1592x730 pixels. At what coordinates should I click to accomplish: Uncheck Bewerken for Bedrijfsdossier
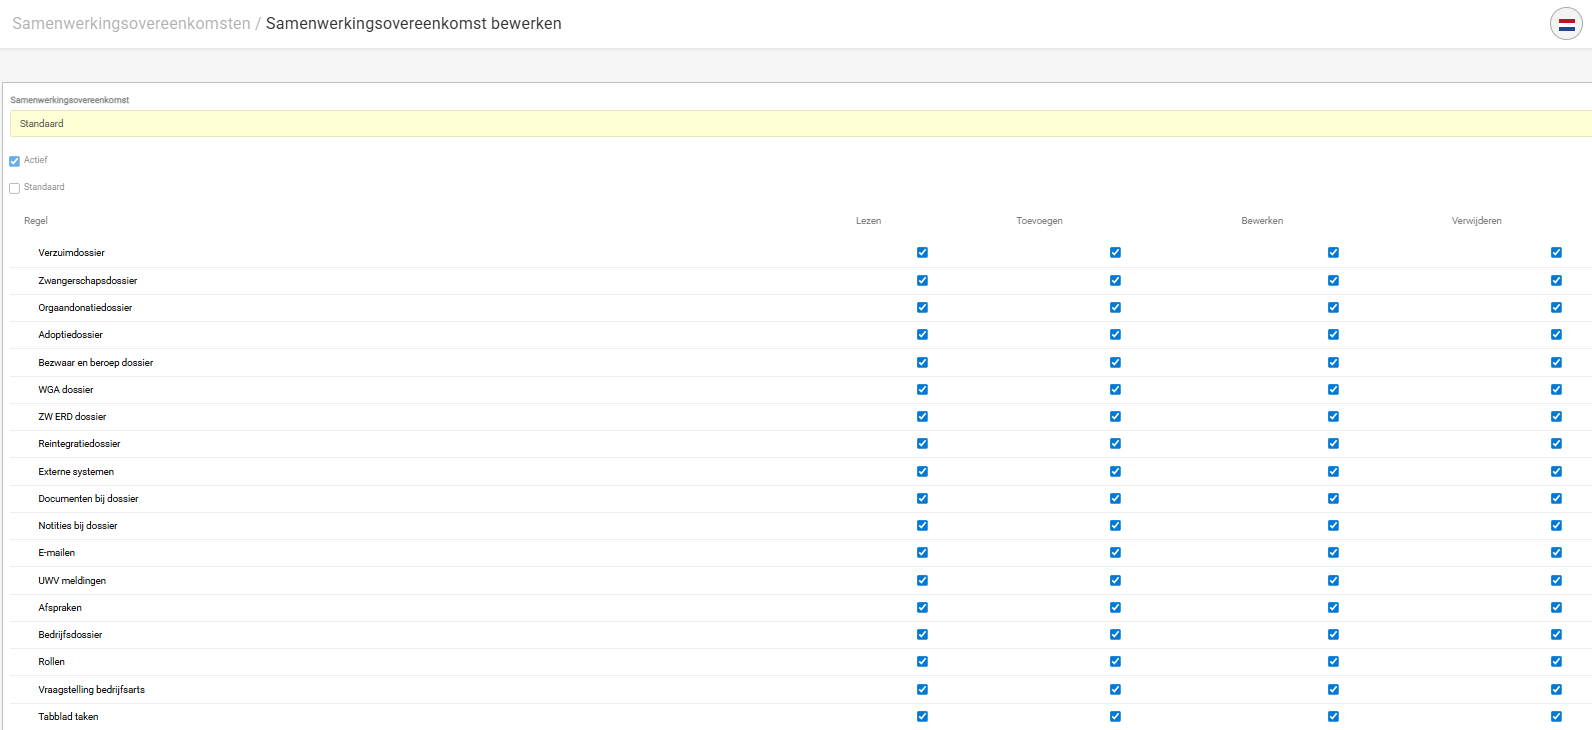pos(1333,635)
